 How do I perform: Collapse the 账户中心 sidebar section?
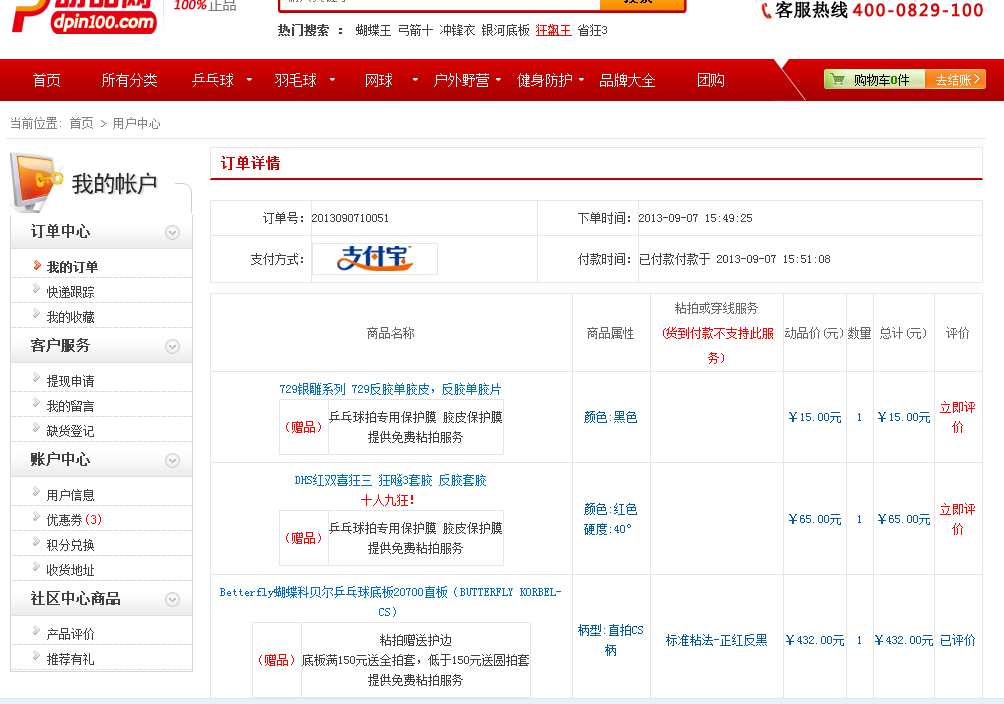[172, 461]
